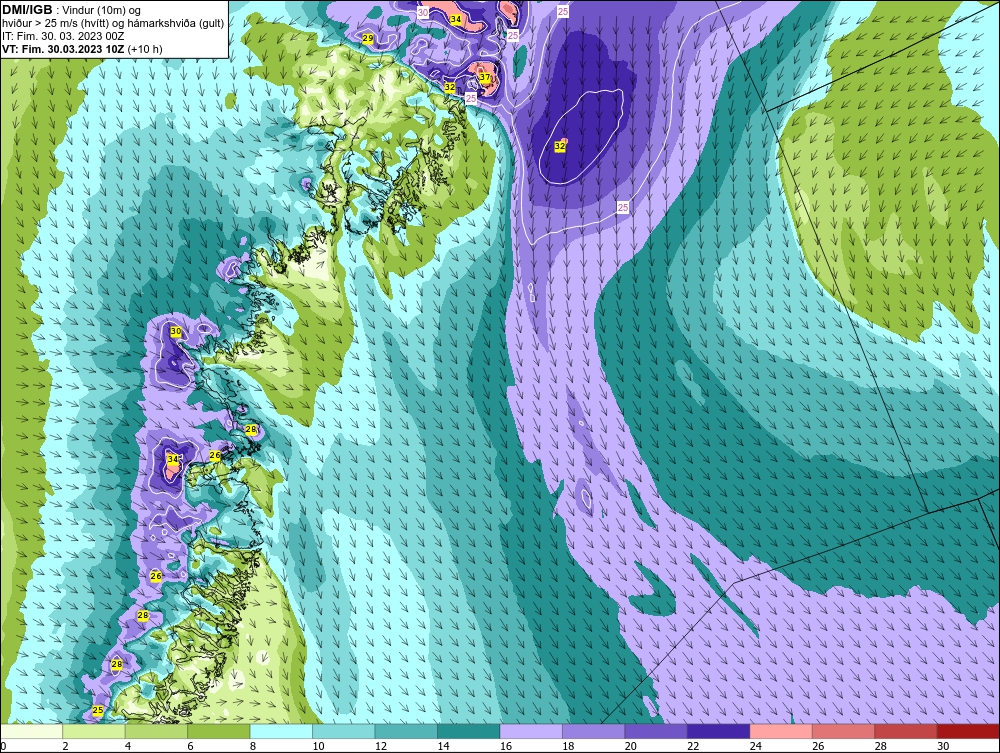Click the '32' label inside the large dark oval
The image size is (1000, 753).
pos(560,146)
